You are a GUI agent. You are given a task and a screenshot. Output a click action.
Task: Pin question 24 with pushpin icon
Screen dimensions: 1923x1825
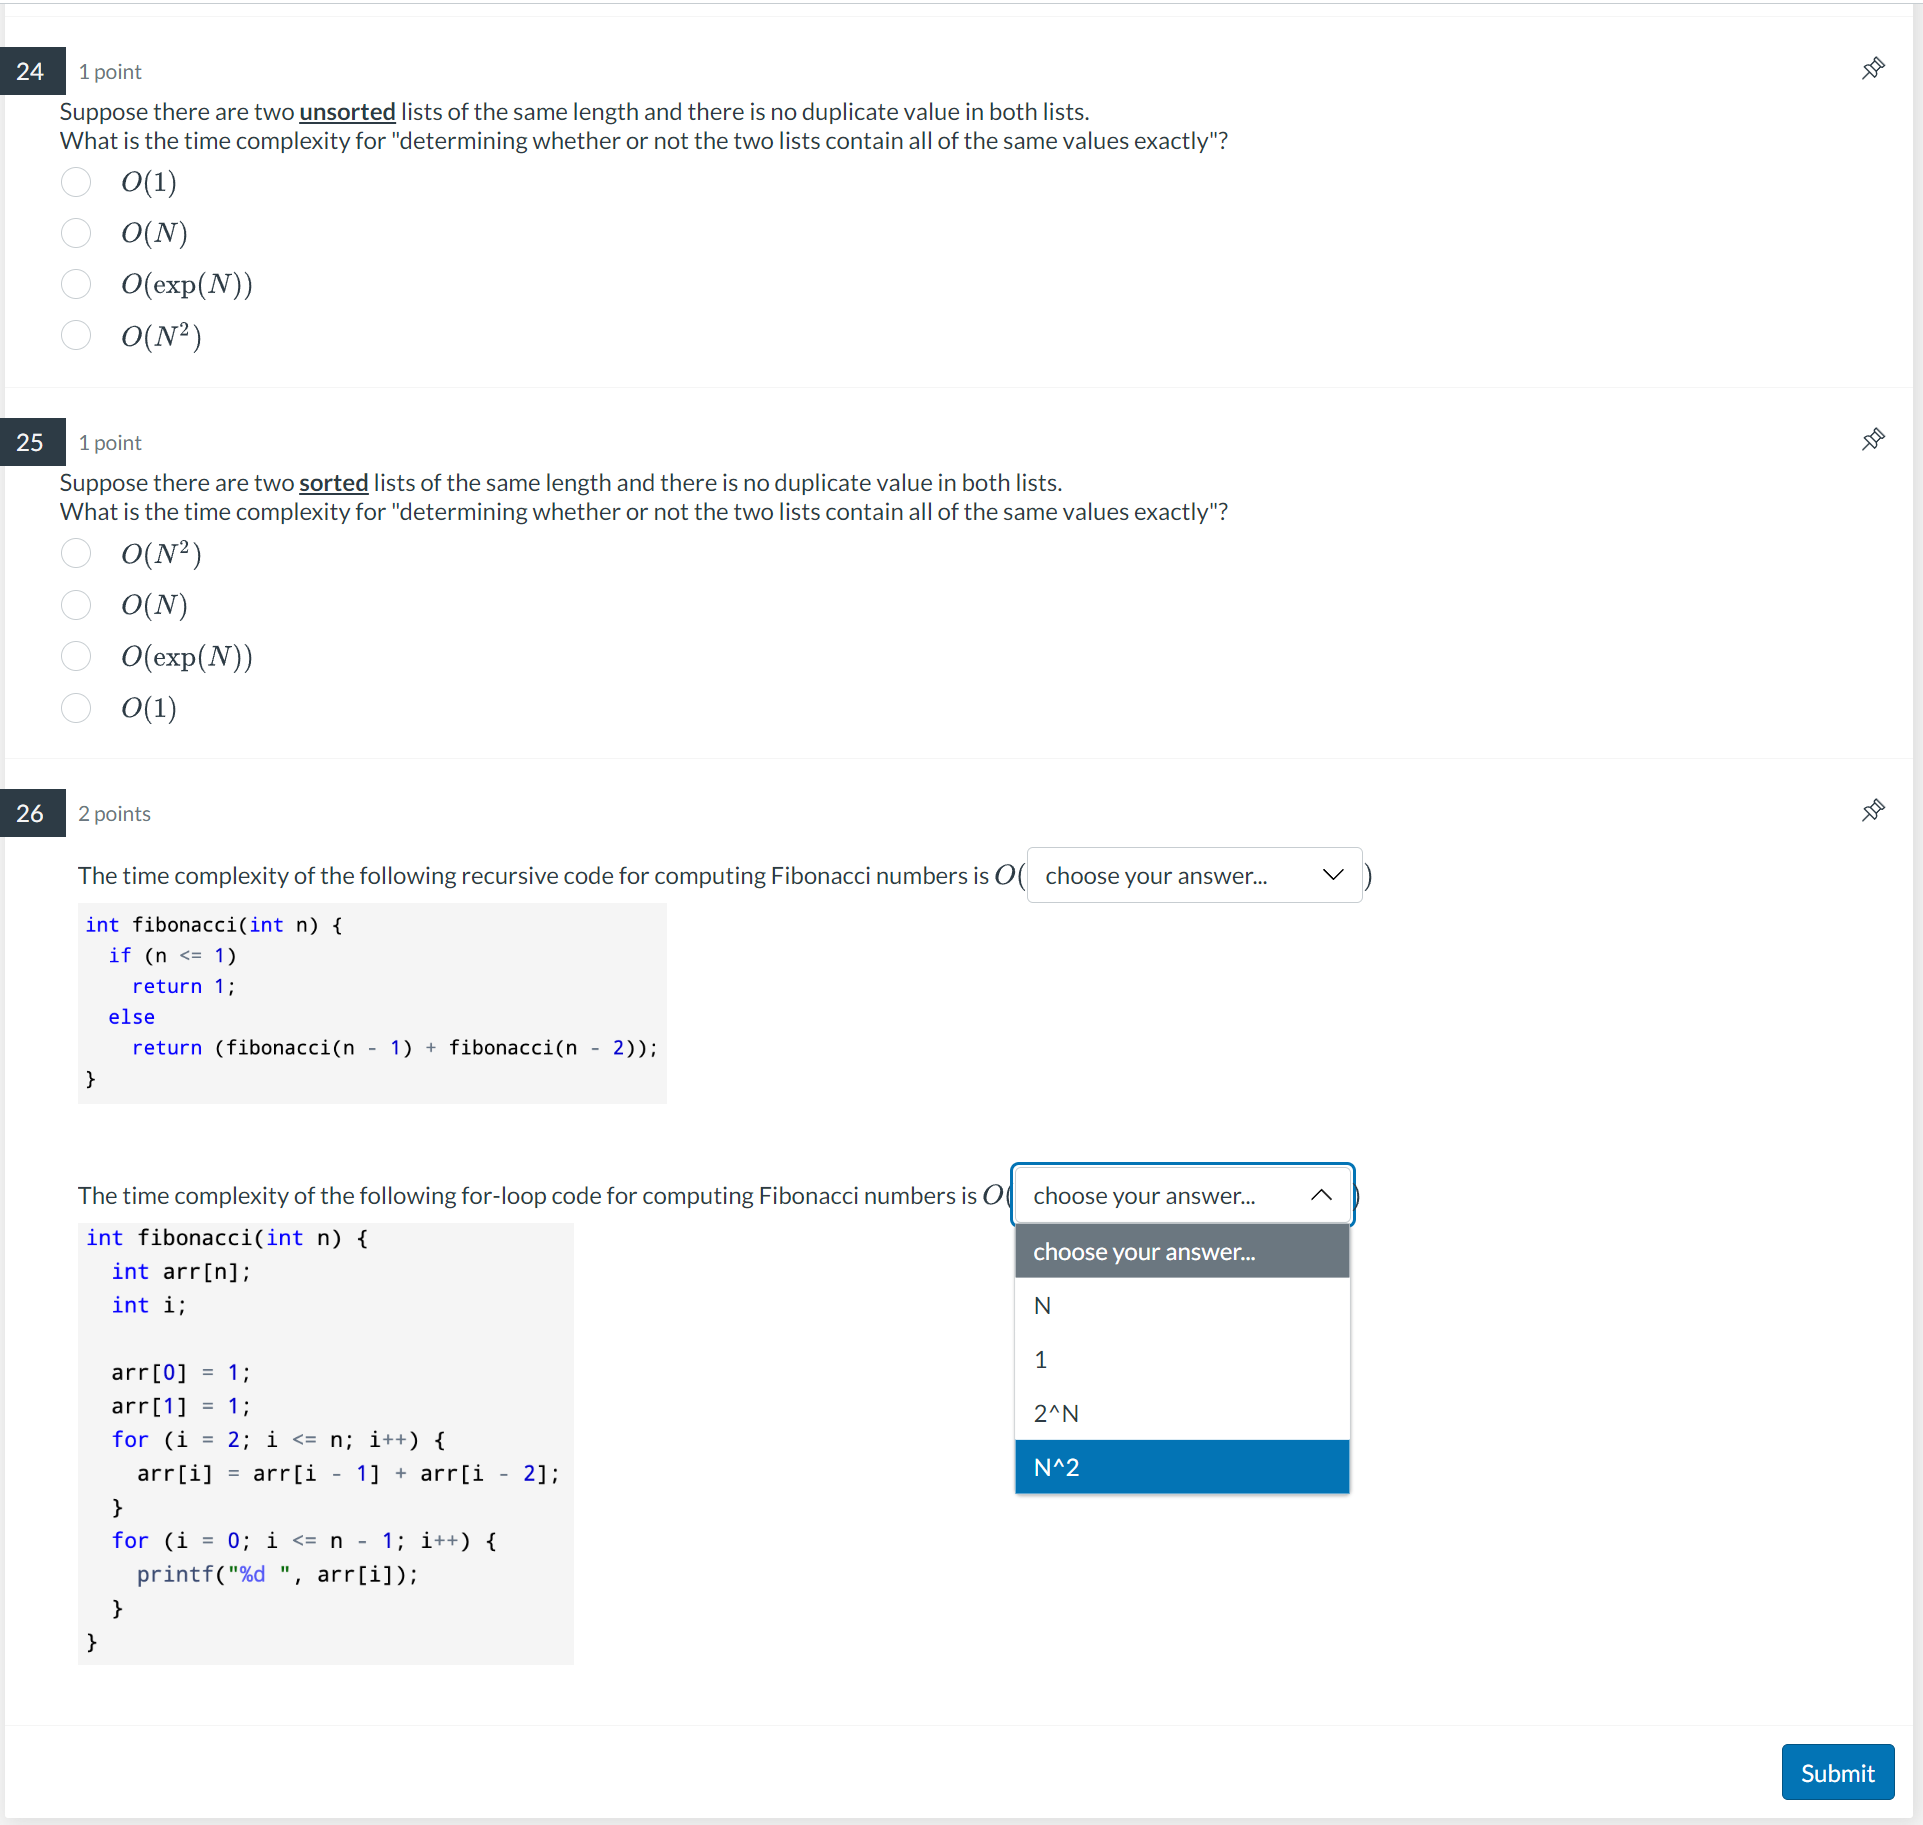[1873, 69]
